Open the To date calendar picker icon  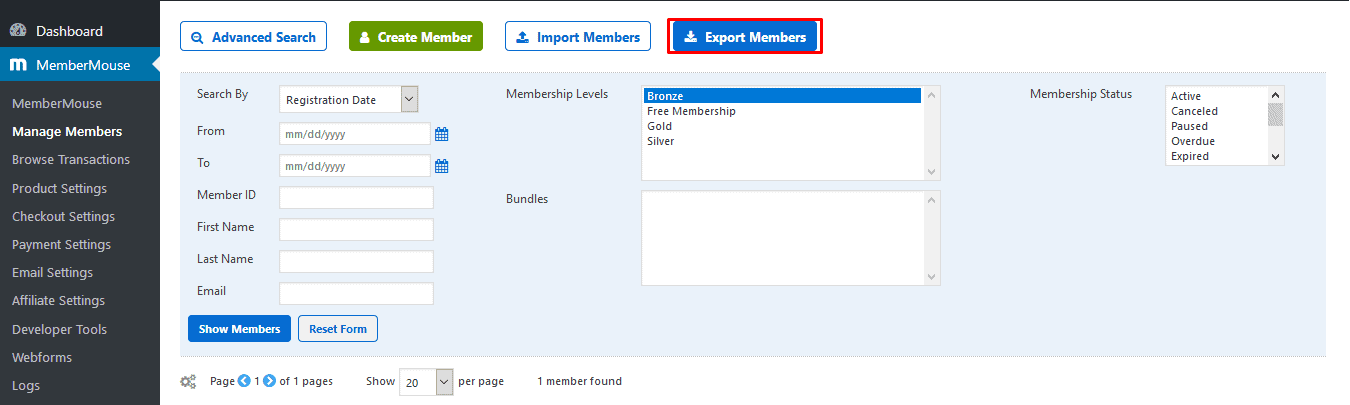click(x=441, y=166)
